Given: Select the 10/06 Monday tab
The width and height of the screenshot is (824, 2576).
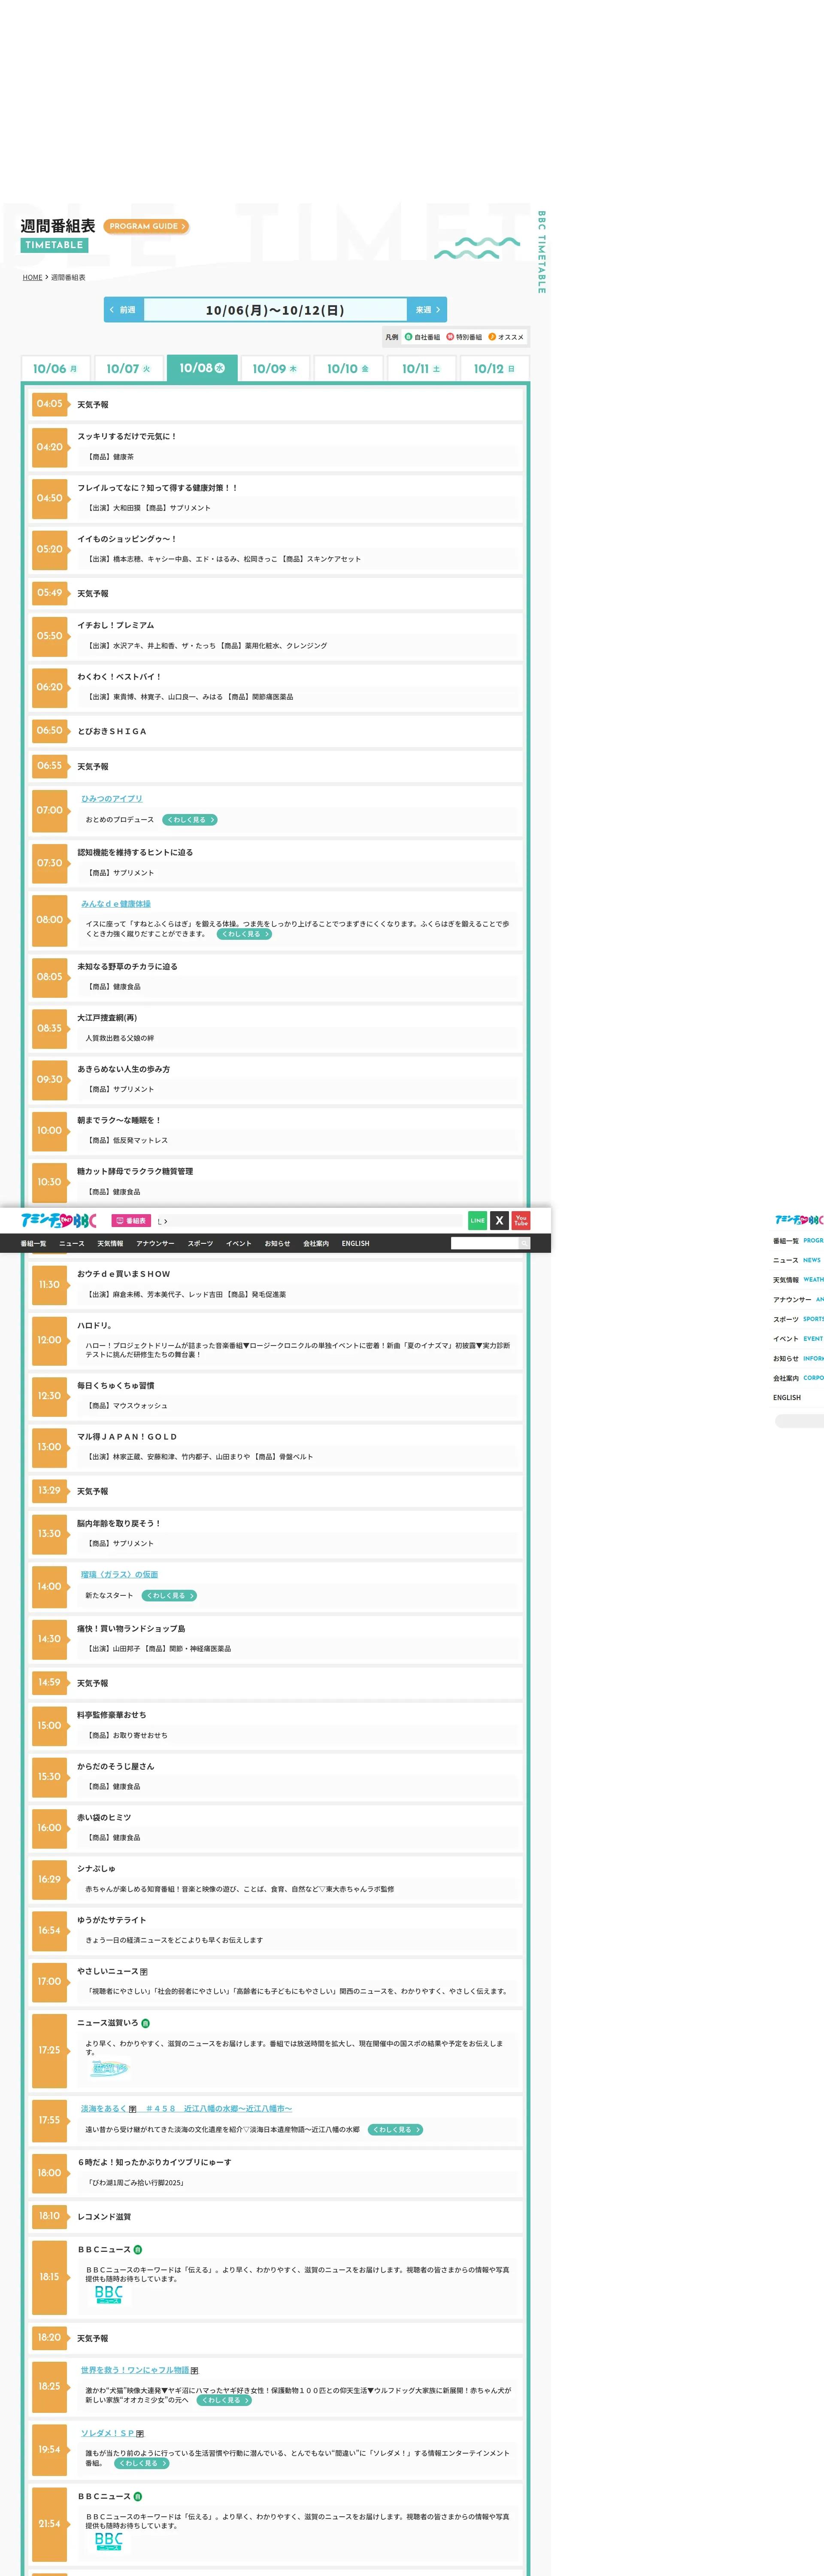Looking at the screenshot, I should [x=55, y=369].
